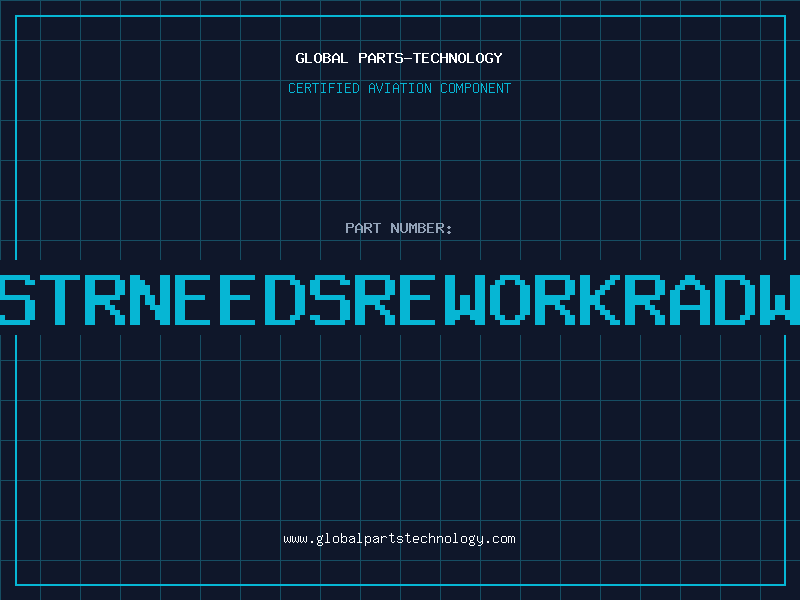Click the word COMPONENT in the subtitle
The image size is (800, 600).
coord(476,88)
